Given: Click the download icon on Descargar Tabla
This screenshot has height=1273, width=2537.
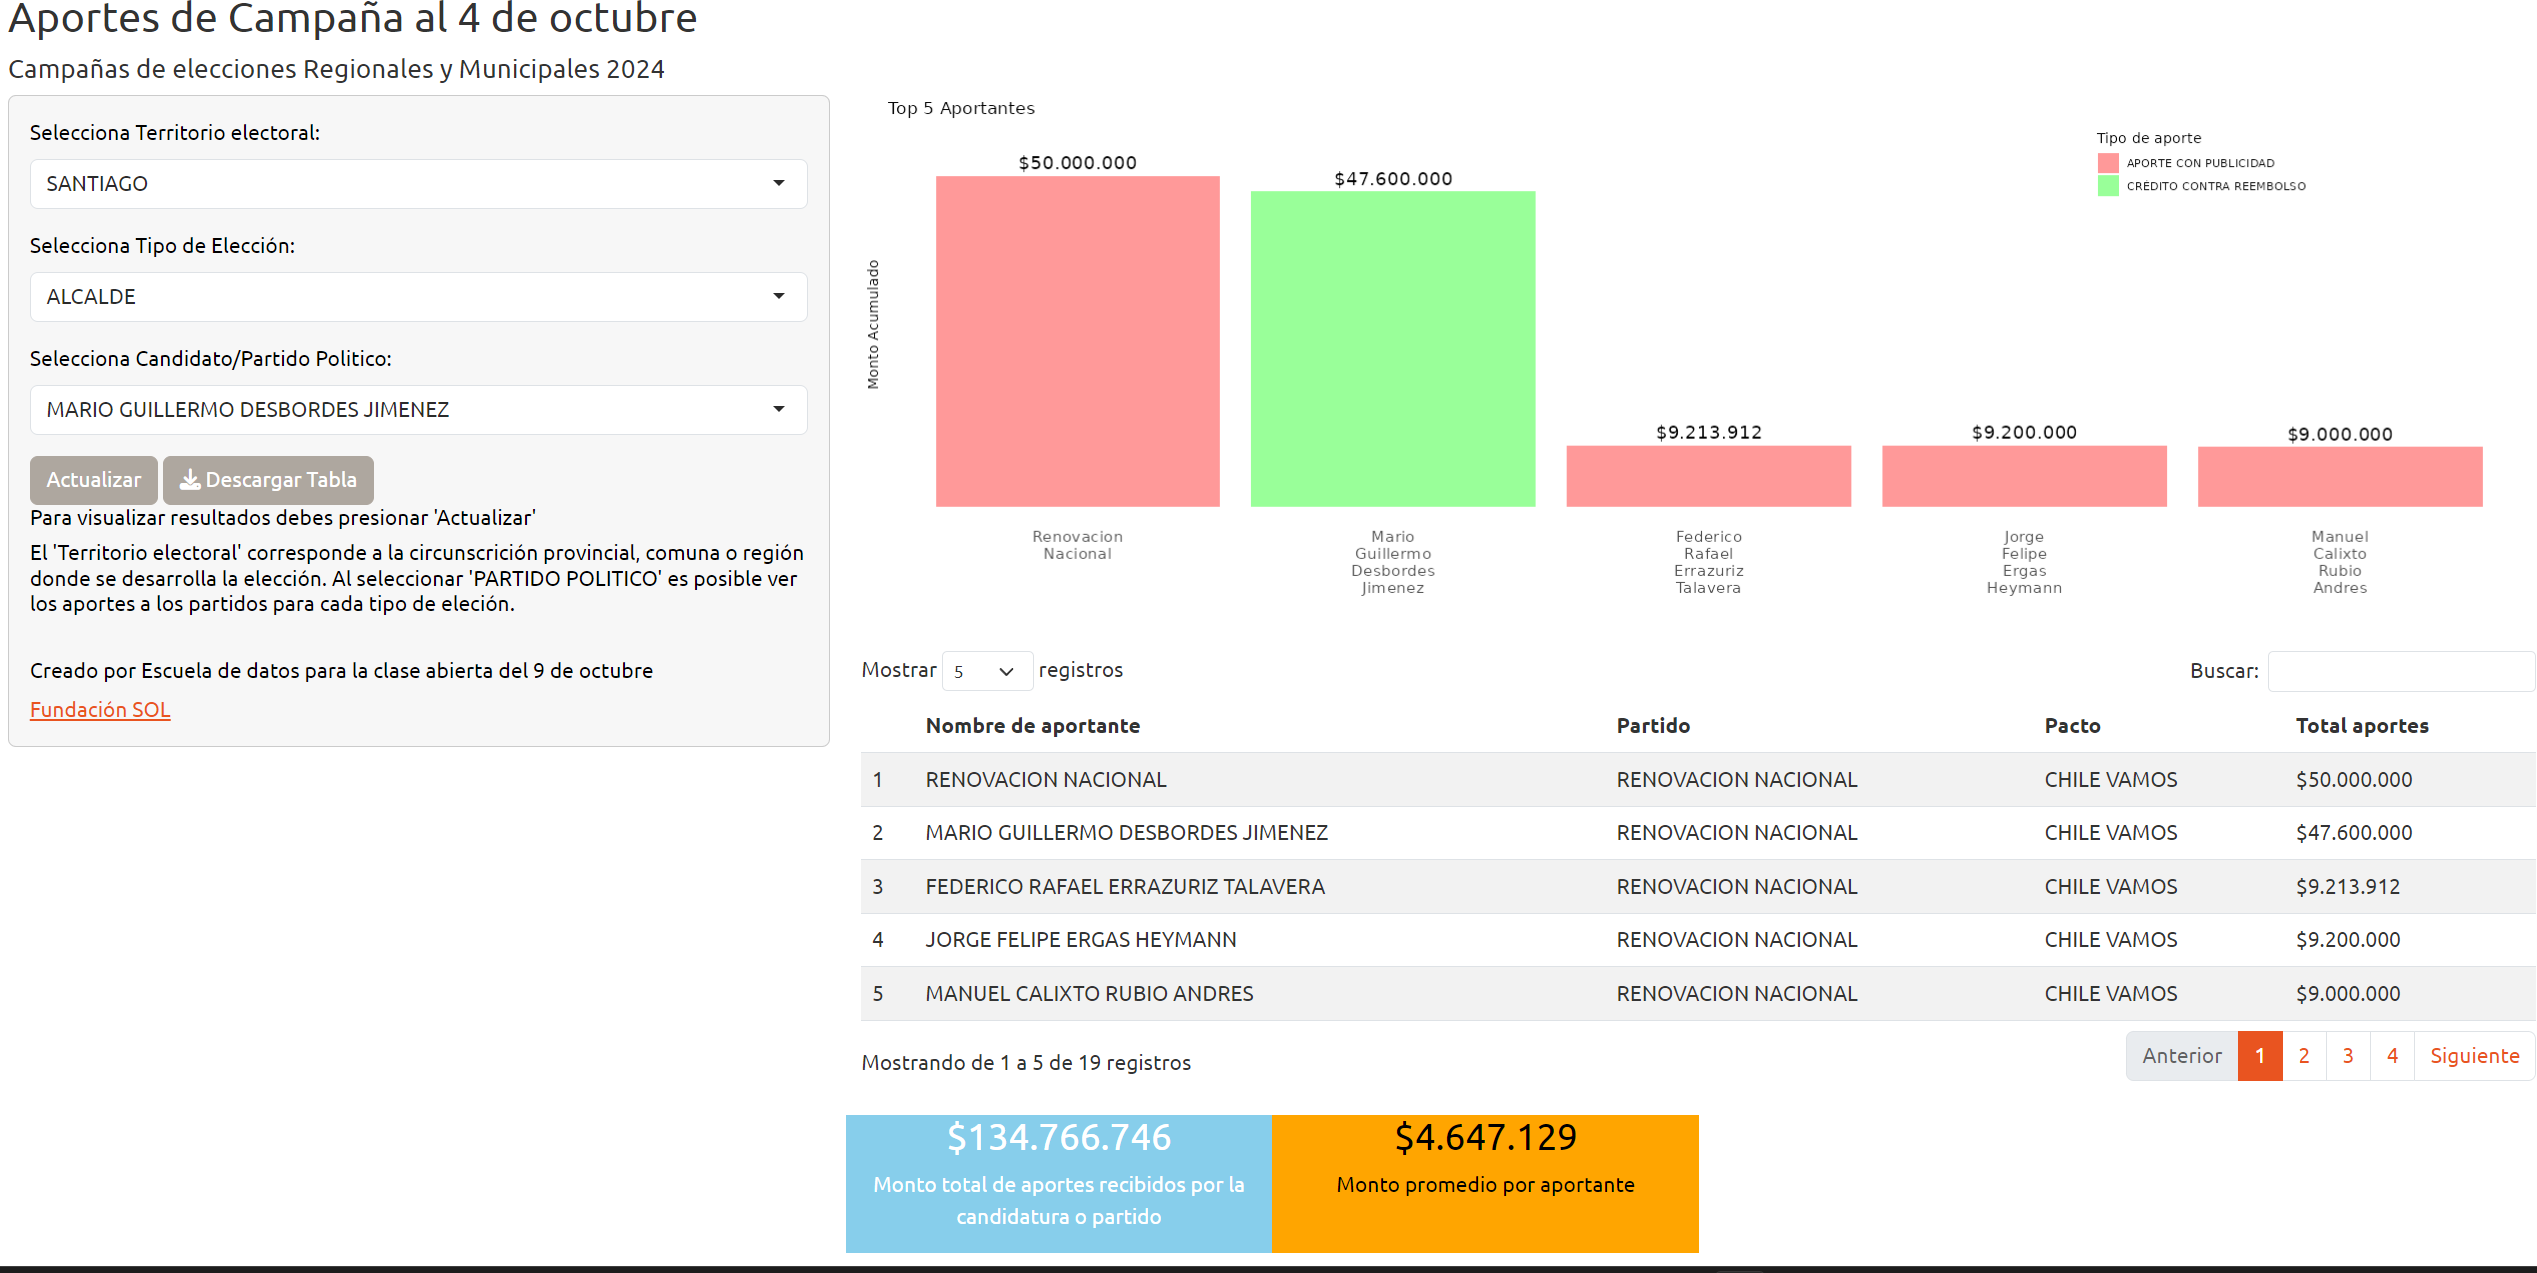Looking at the screenshot, I should tap(190, 480).
